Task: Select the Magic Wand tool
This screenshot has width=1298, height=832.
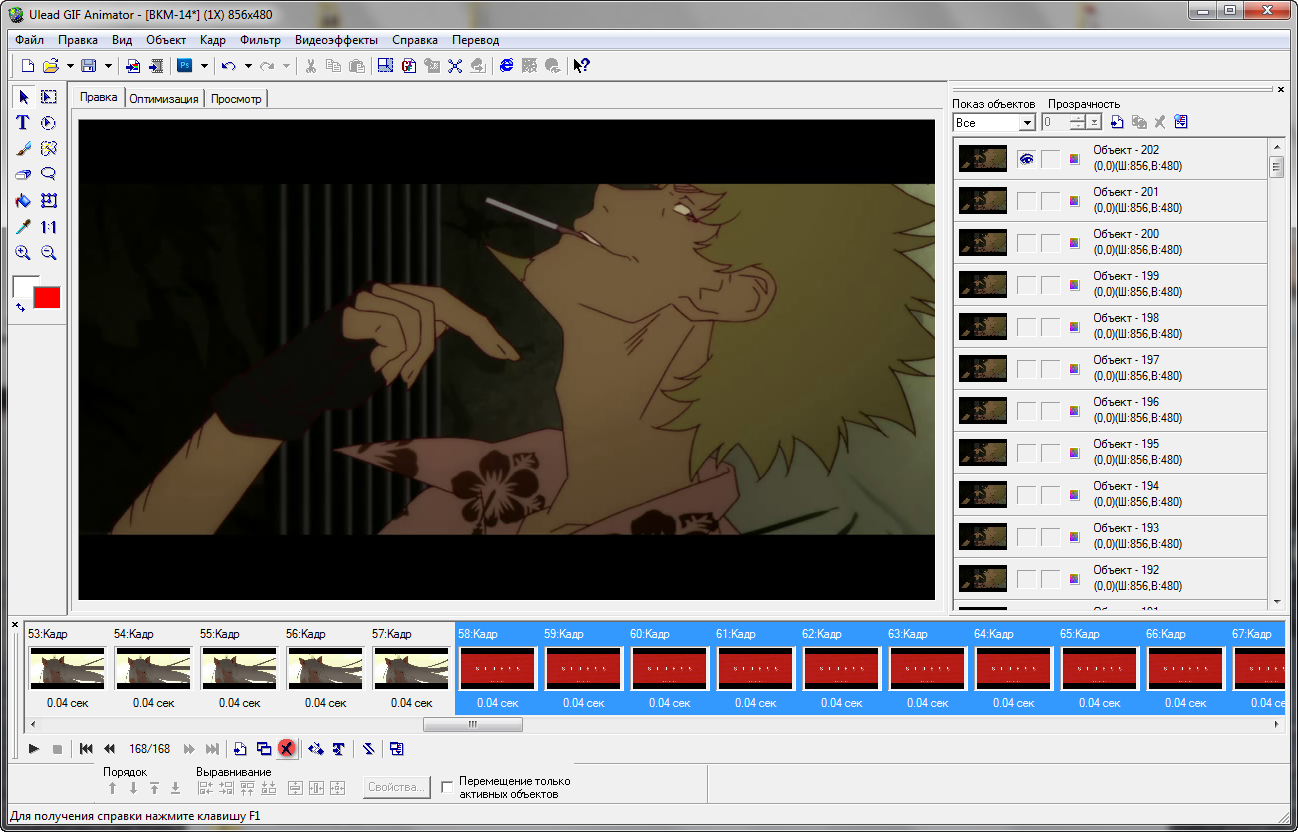Action: click(x=48, y=149)
